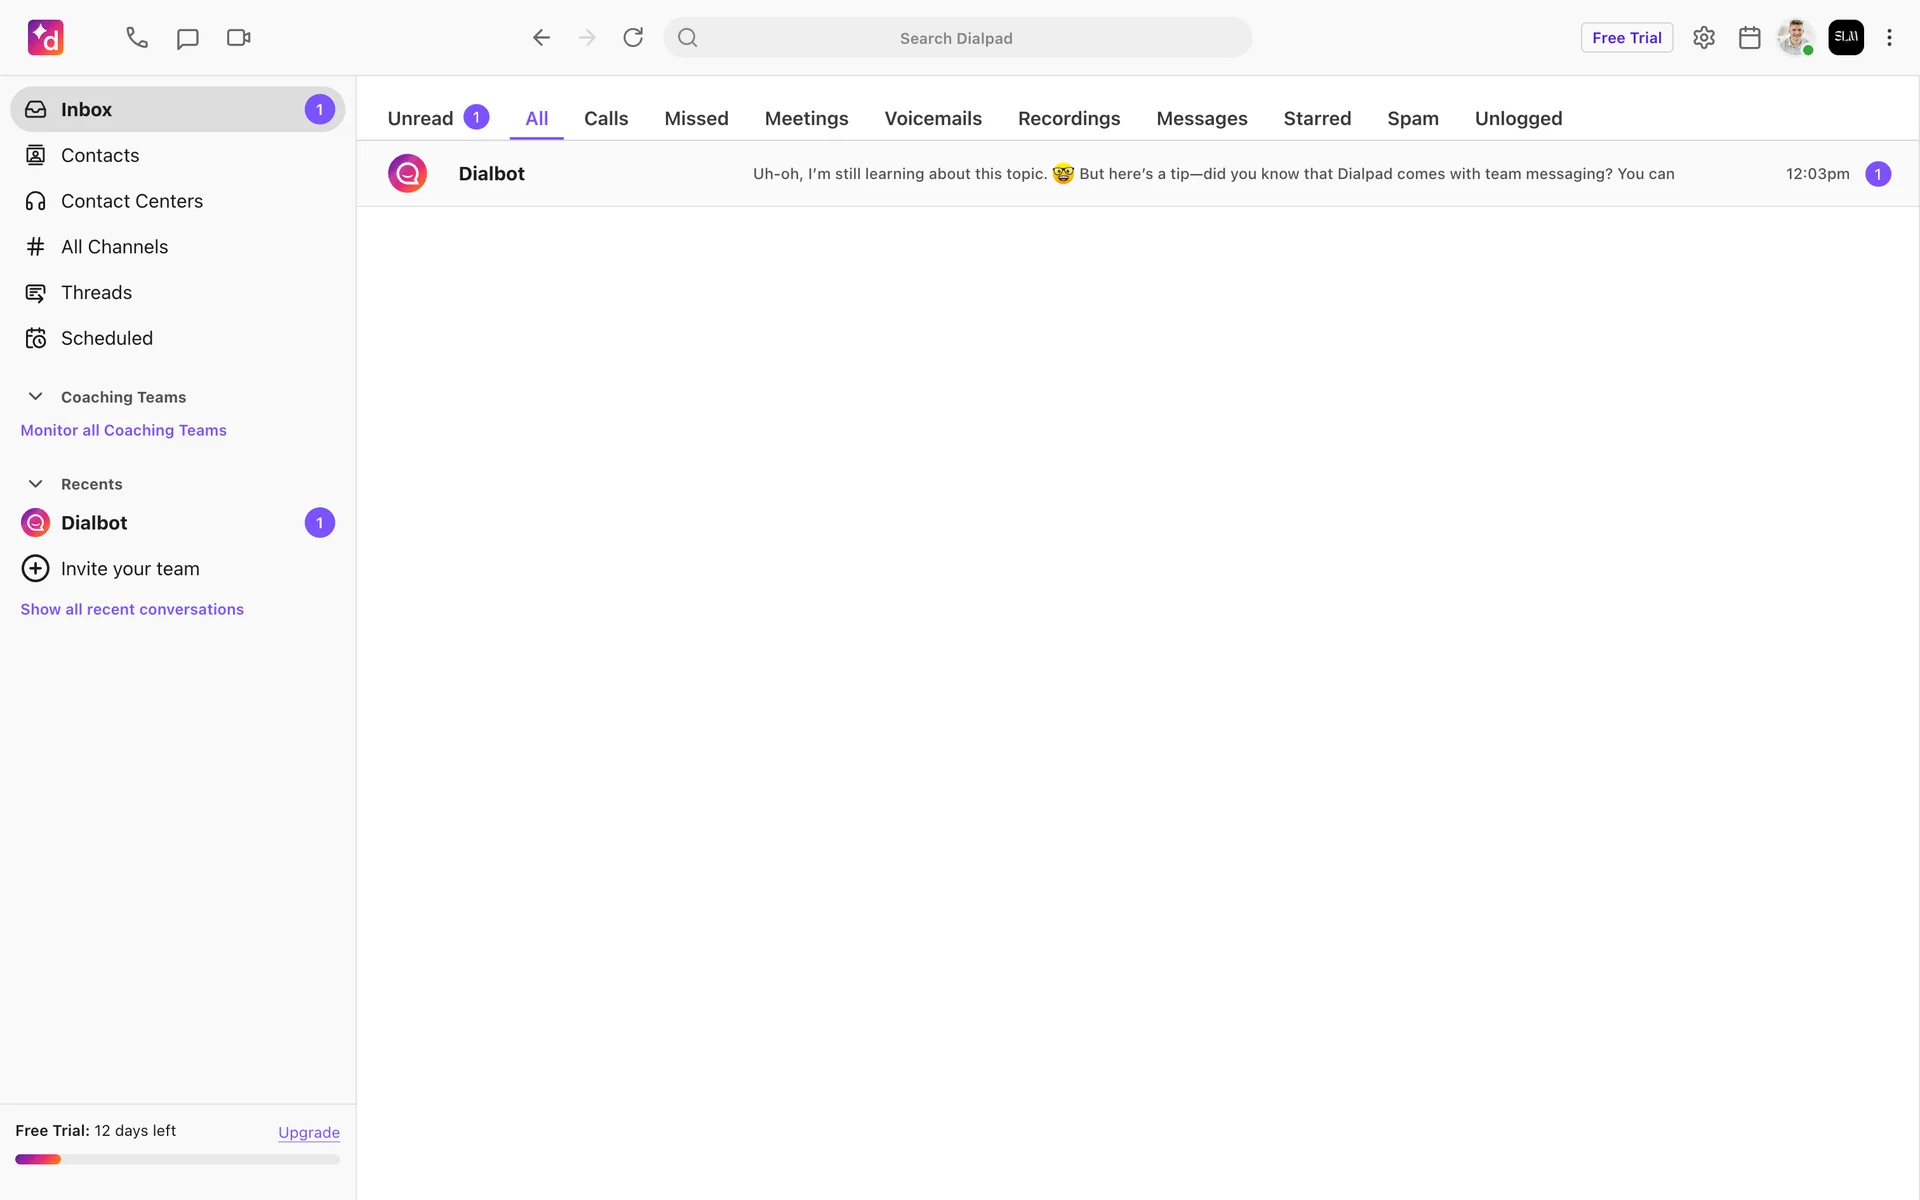Click the free trial progress bar
This screenshot has height=1200, width=1920.
click(x=177, y=1159)
